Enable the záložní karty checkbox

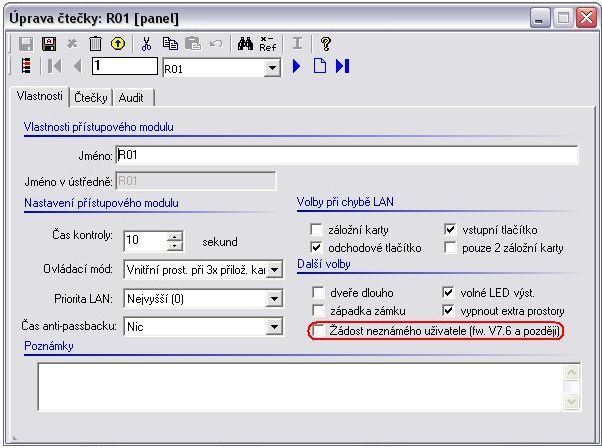(x=317, y=229)
